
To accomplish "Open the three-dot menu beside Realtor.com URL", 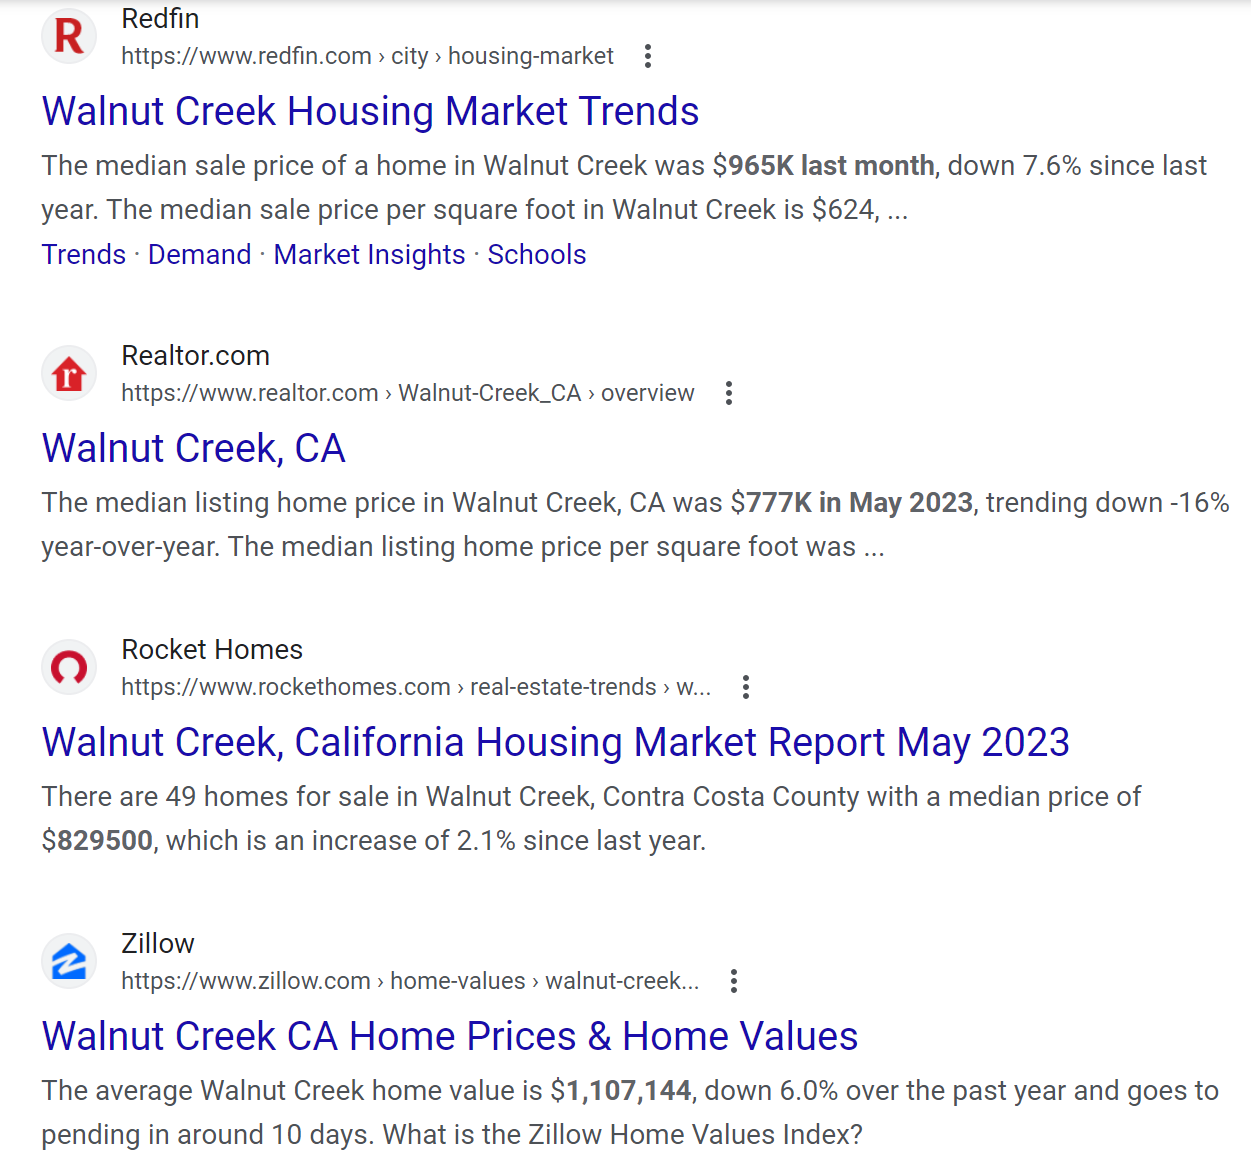I will pyautogui.click(x=729, y=393).
